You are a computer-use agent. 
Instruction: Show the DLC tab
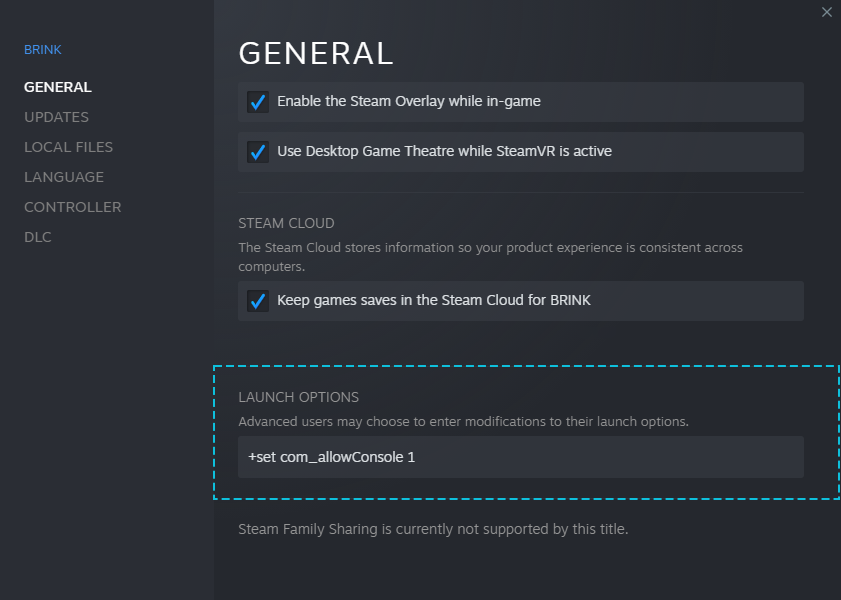(x=38, y=237)
